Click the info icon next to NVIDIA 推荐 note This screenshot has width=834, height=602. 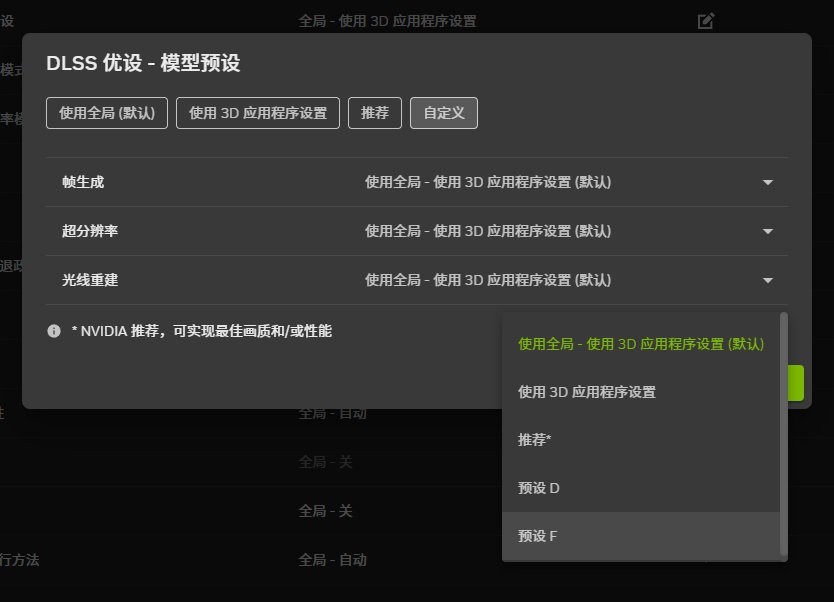pos(54,331)
